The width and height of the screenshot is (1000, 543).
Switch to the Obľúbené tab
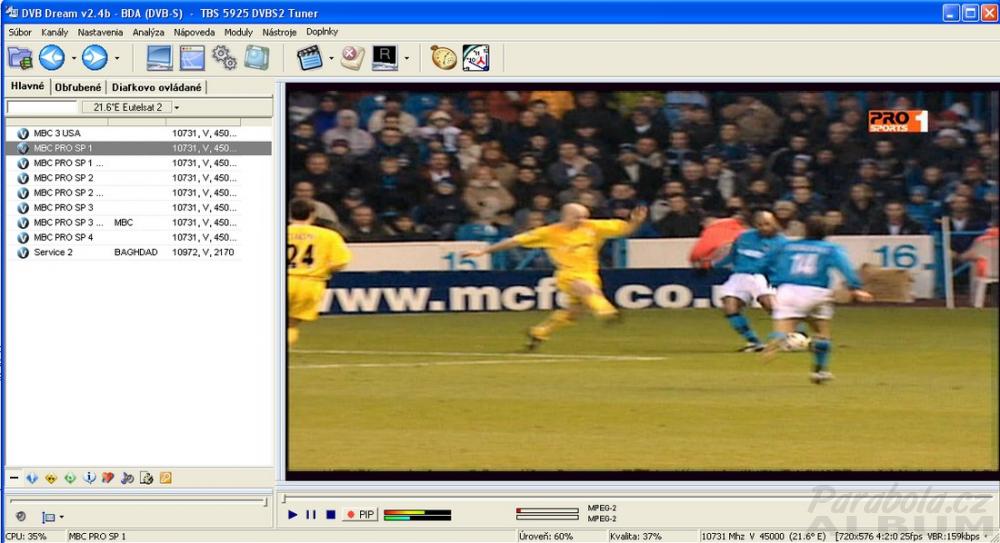78,87
